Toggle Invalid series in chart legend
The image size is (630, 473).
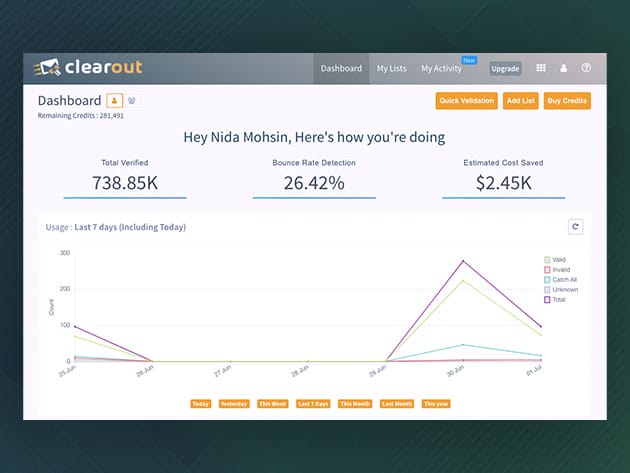(547, 270)
